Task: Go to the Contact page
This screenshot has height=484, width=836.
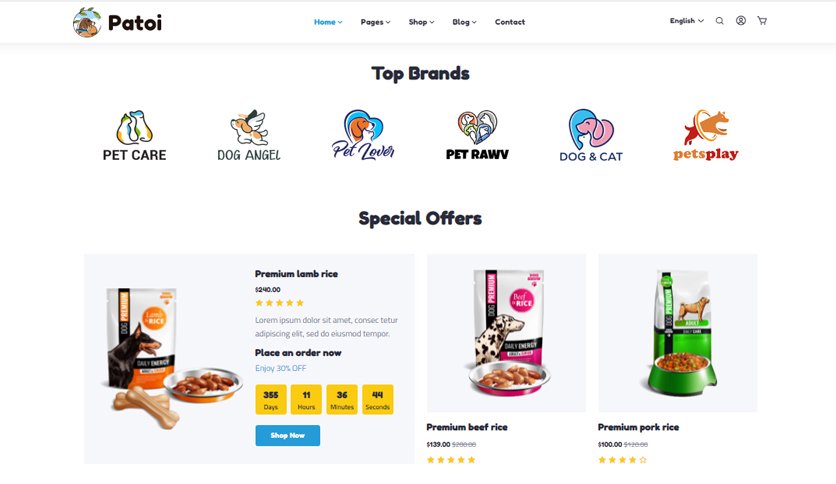Action: click(x=510, y=22)
